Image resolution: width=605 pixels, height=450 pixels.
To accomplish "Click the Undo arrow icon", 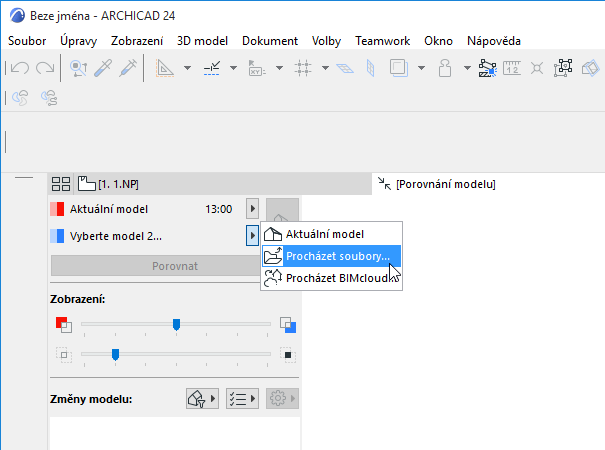I will coord(20,68).
